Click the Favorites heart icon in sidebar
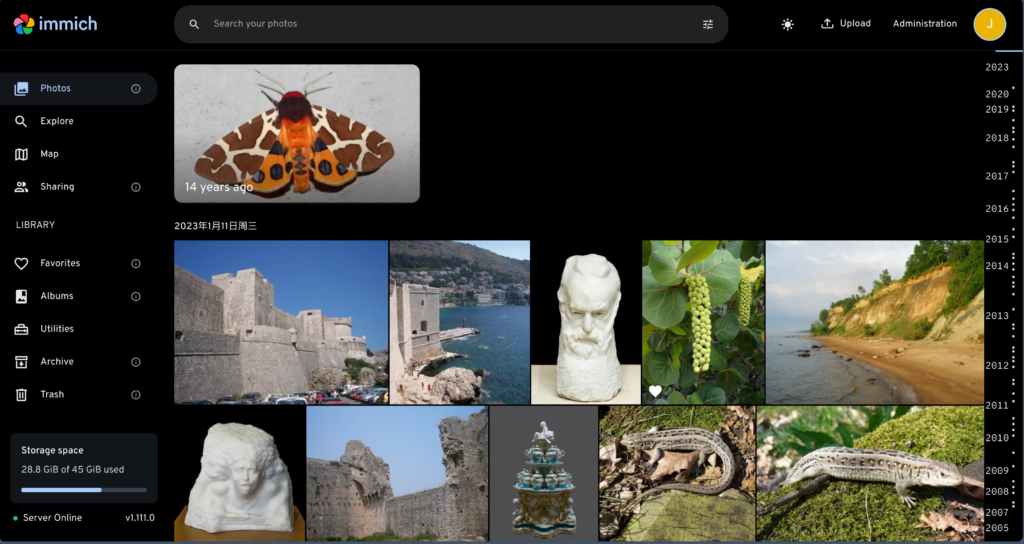This screenshot has width=1024, height=544. [22, 264]
